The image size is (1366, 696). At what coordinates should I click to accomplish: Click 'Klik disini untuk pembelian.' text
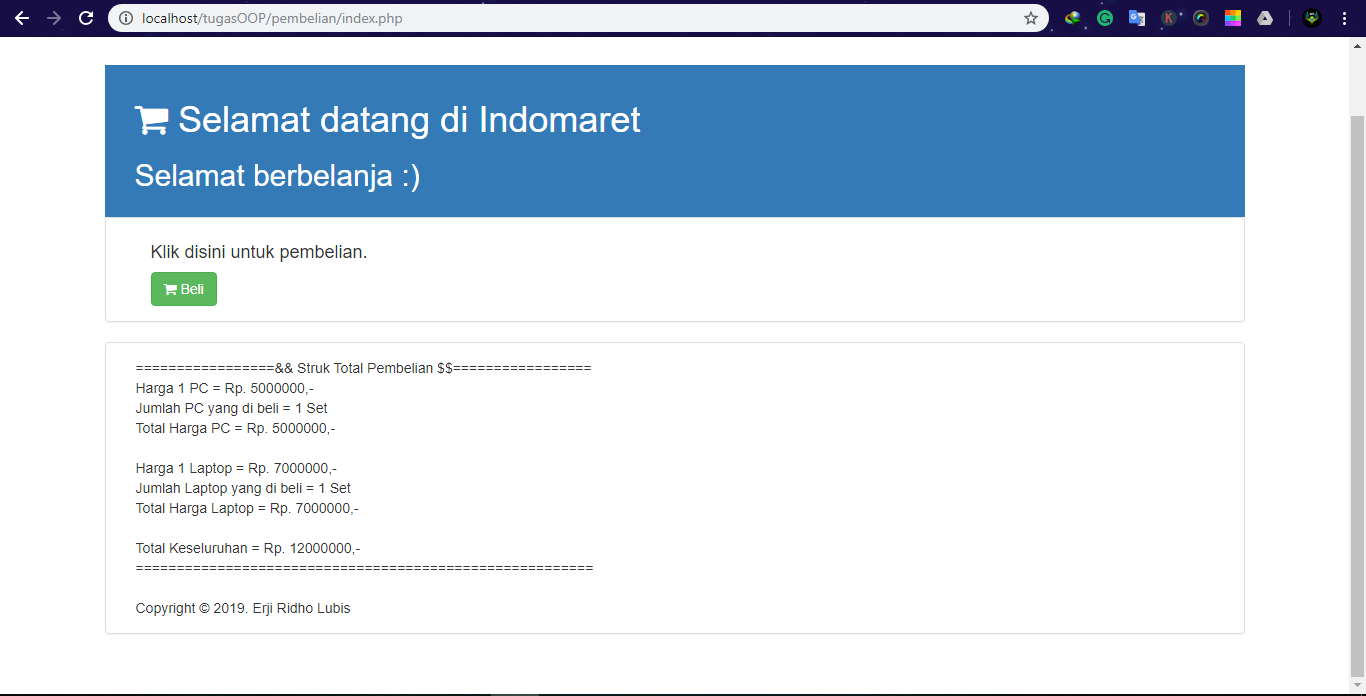point(259,252)
